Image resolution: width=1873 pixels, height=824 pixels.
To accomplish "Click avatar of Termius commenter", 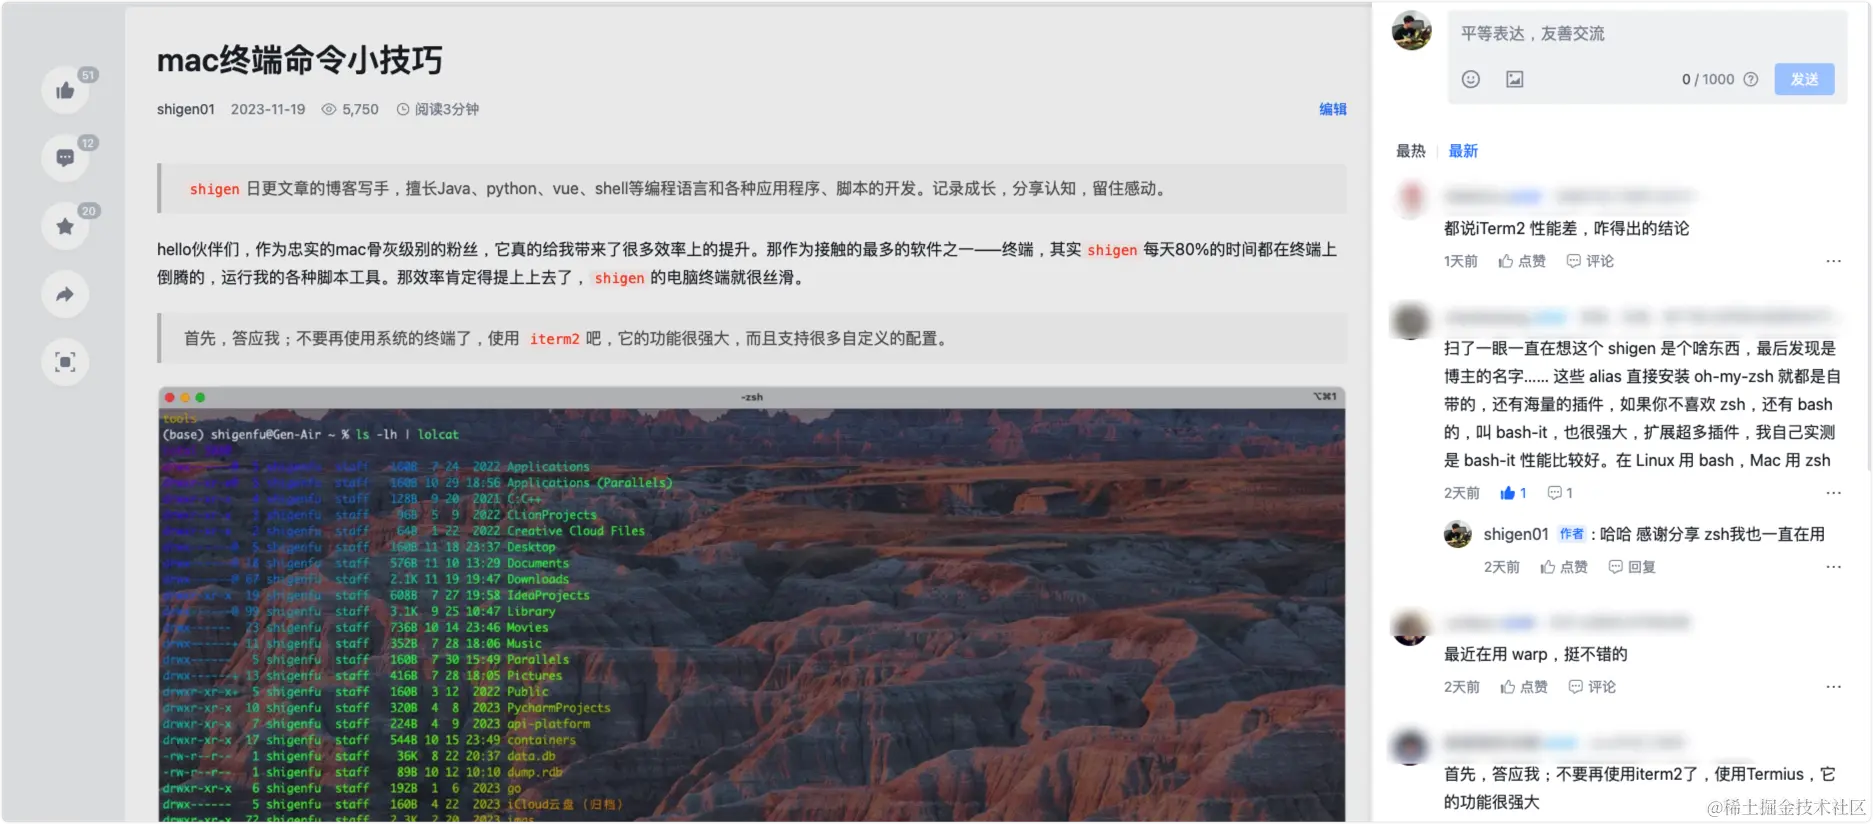I will [1411, 747].
